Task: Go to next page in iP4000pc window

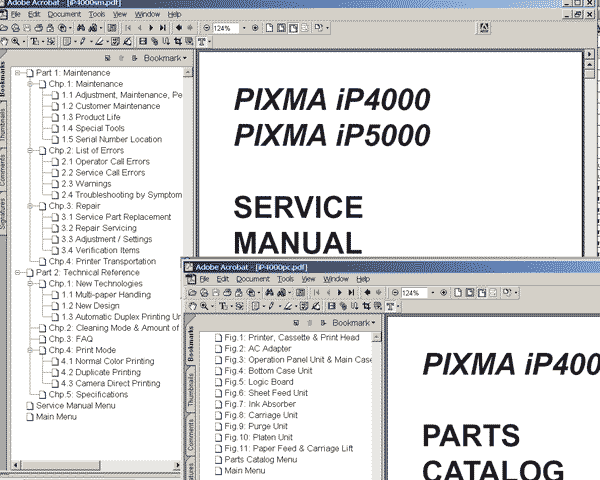Action: point(339,292)
